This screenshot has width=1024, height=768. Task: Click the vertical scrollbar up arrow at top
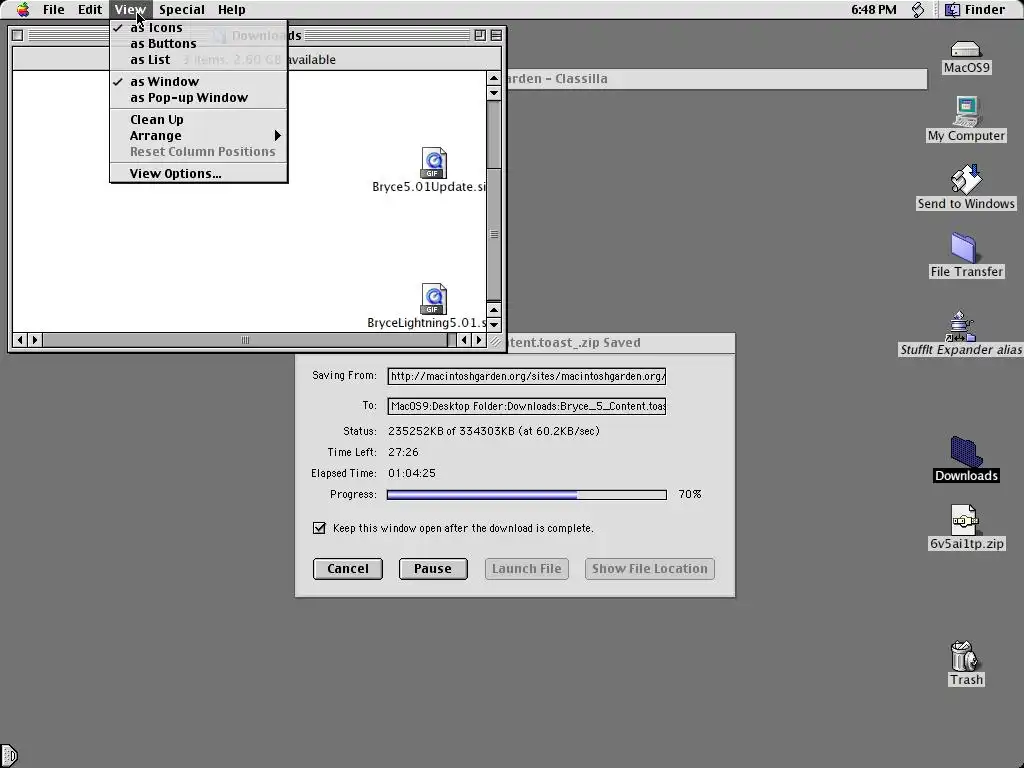pos(494,78)
